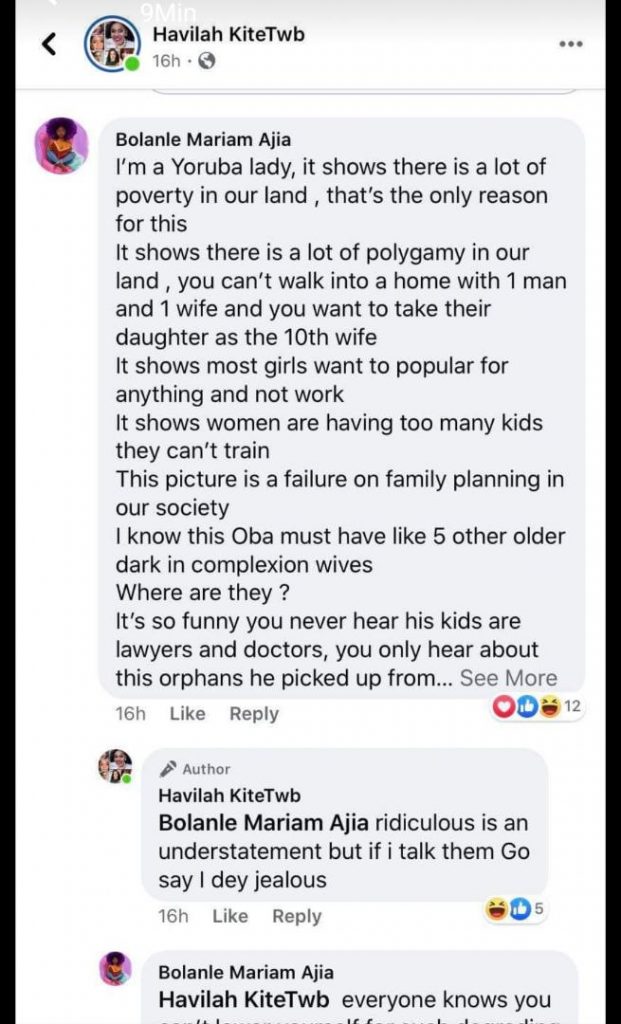Tap the globe public-privacy icon
Viewport: 621px width, 1024px height.
pyautogui.click(x=207, y=61)
